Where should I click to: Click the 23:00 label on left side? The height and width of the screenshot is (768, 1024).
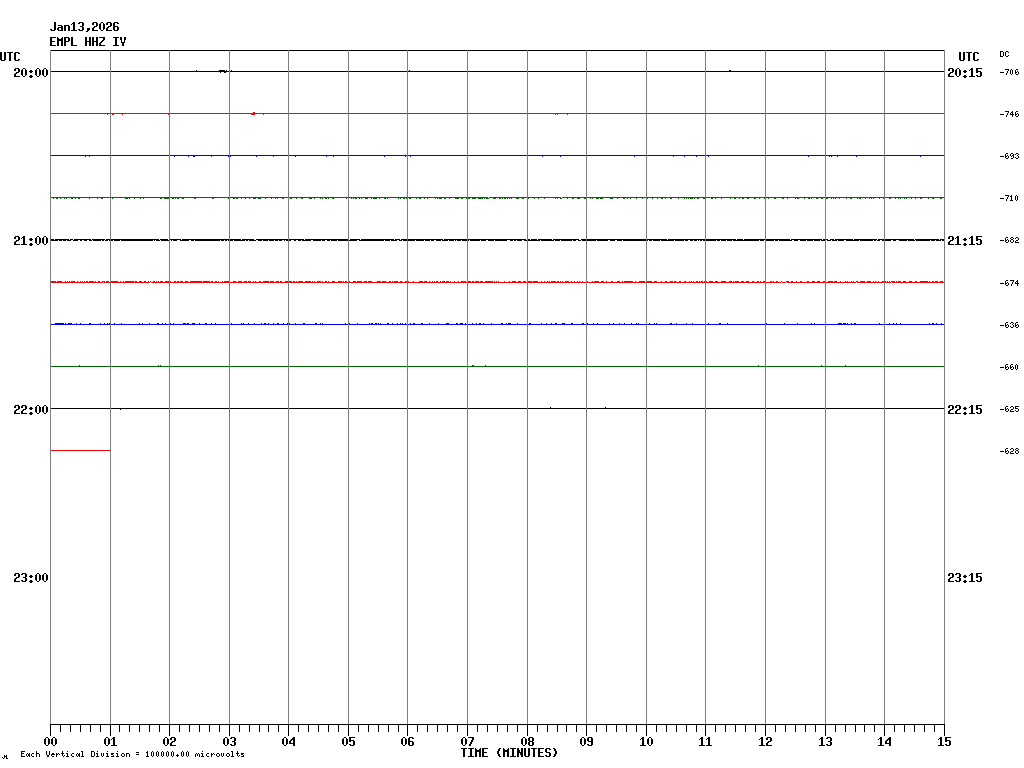[30, 578]
